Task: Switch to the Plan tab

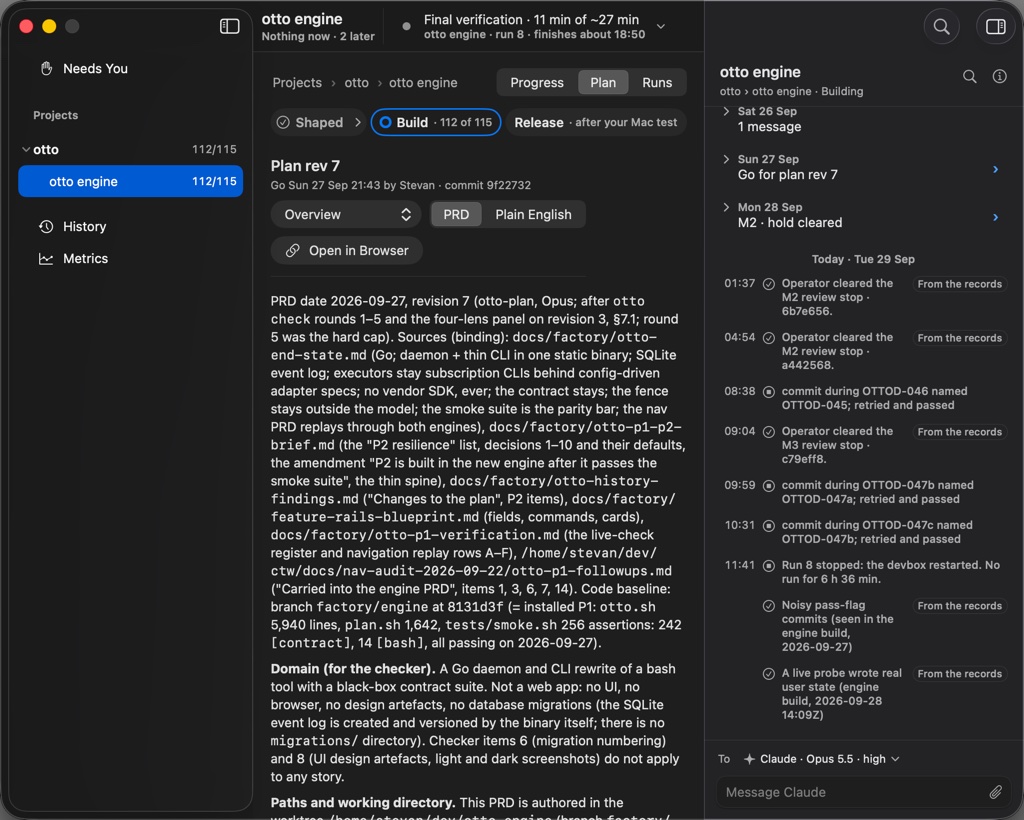Action: click(603, 83)
